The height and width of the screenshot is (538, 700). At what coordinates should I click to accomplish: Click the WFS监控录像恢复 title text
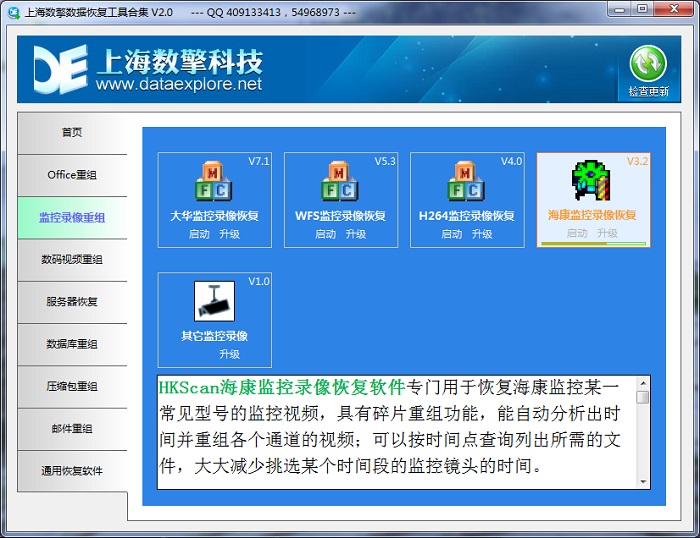coord(341,216)
